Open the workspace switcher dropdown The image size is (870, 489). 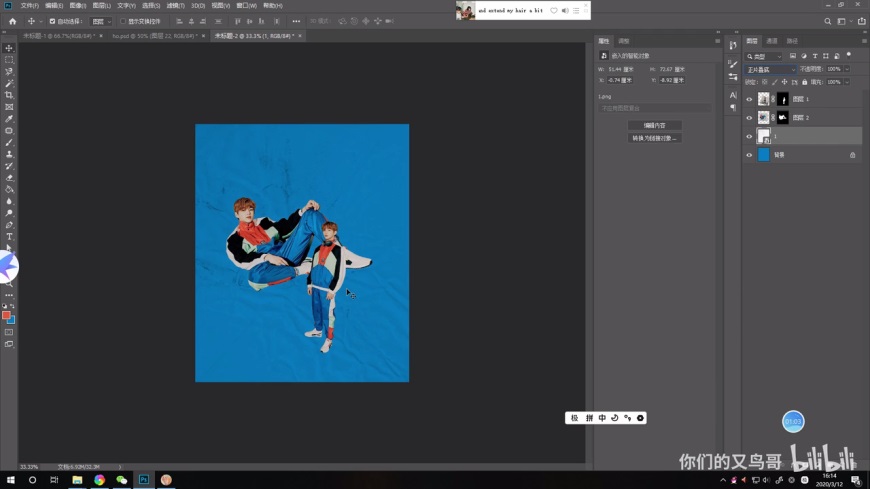coord(844,21)
